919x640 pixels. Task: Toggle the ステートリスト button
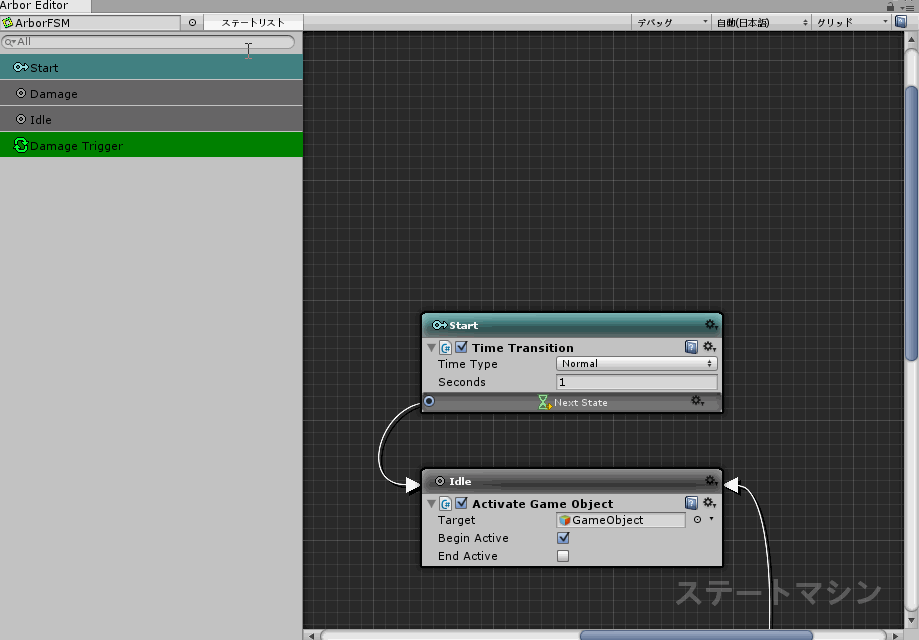pyautogui.click(x=253, y=22)
